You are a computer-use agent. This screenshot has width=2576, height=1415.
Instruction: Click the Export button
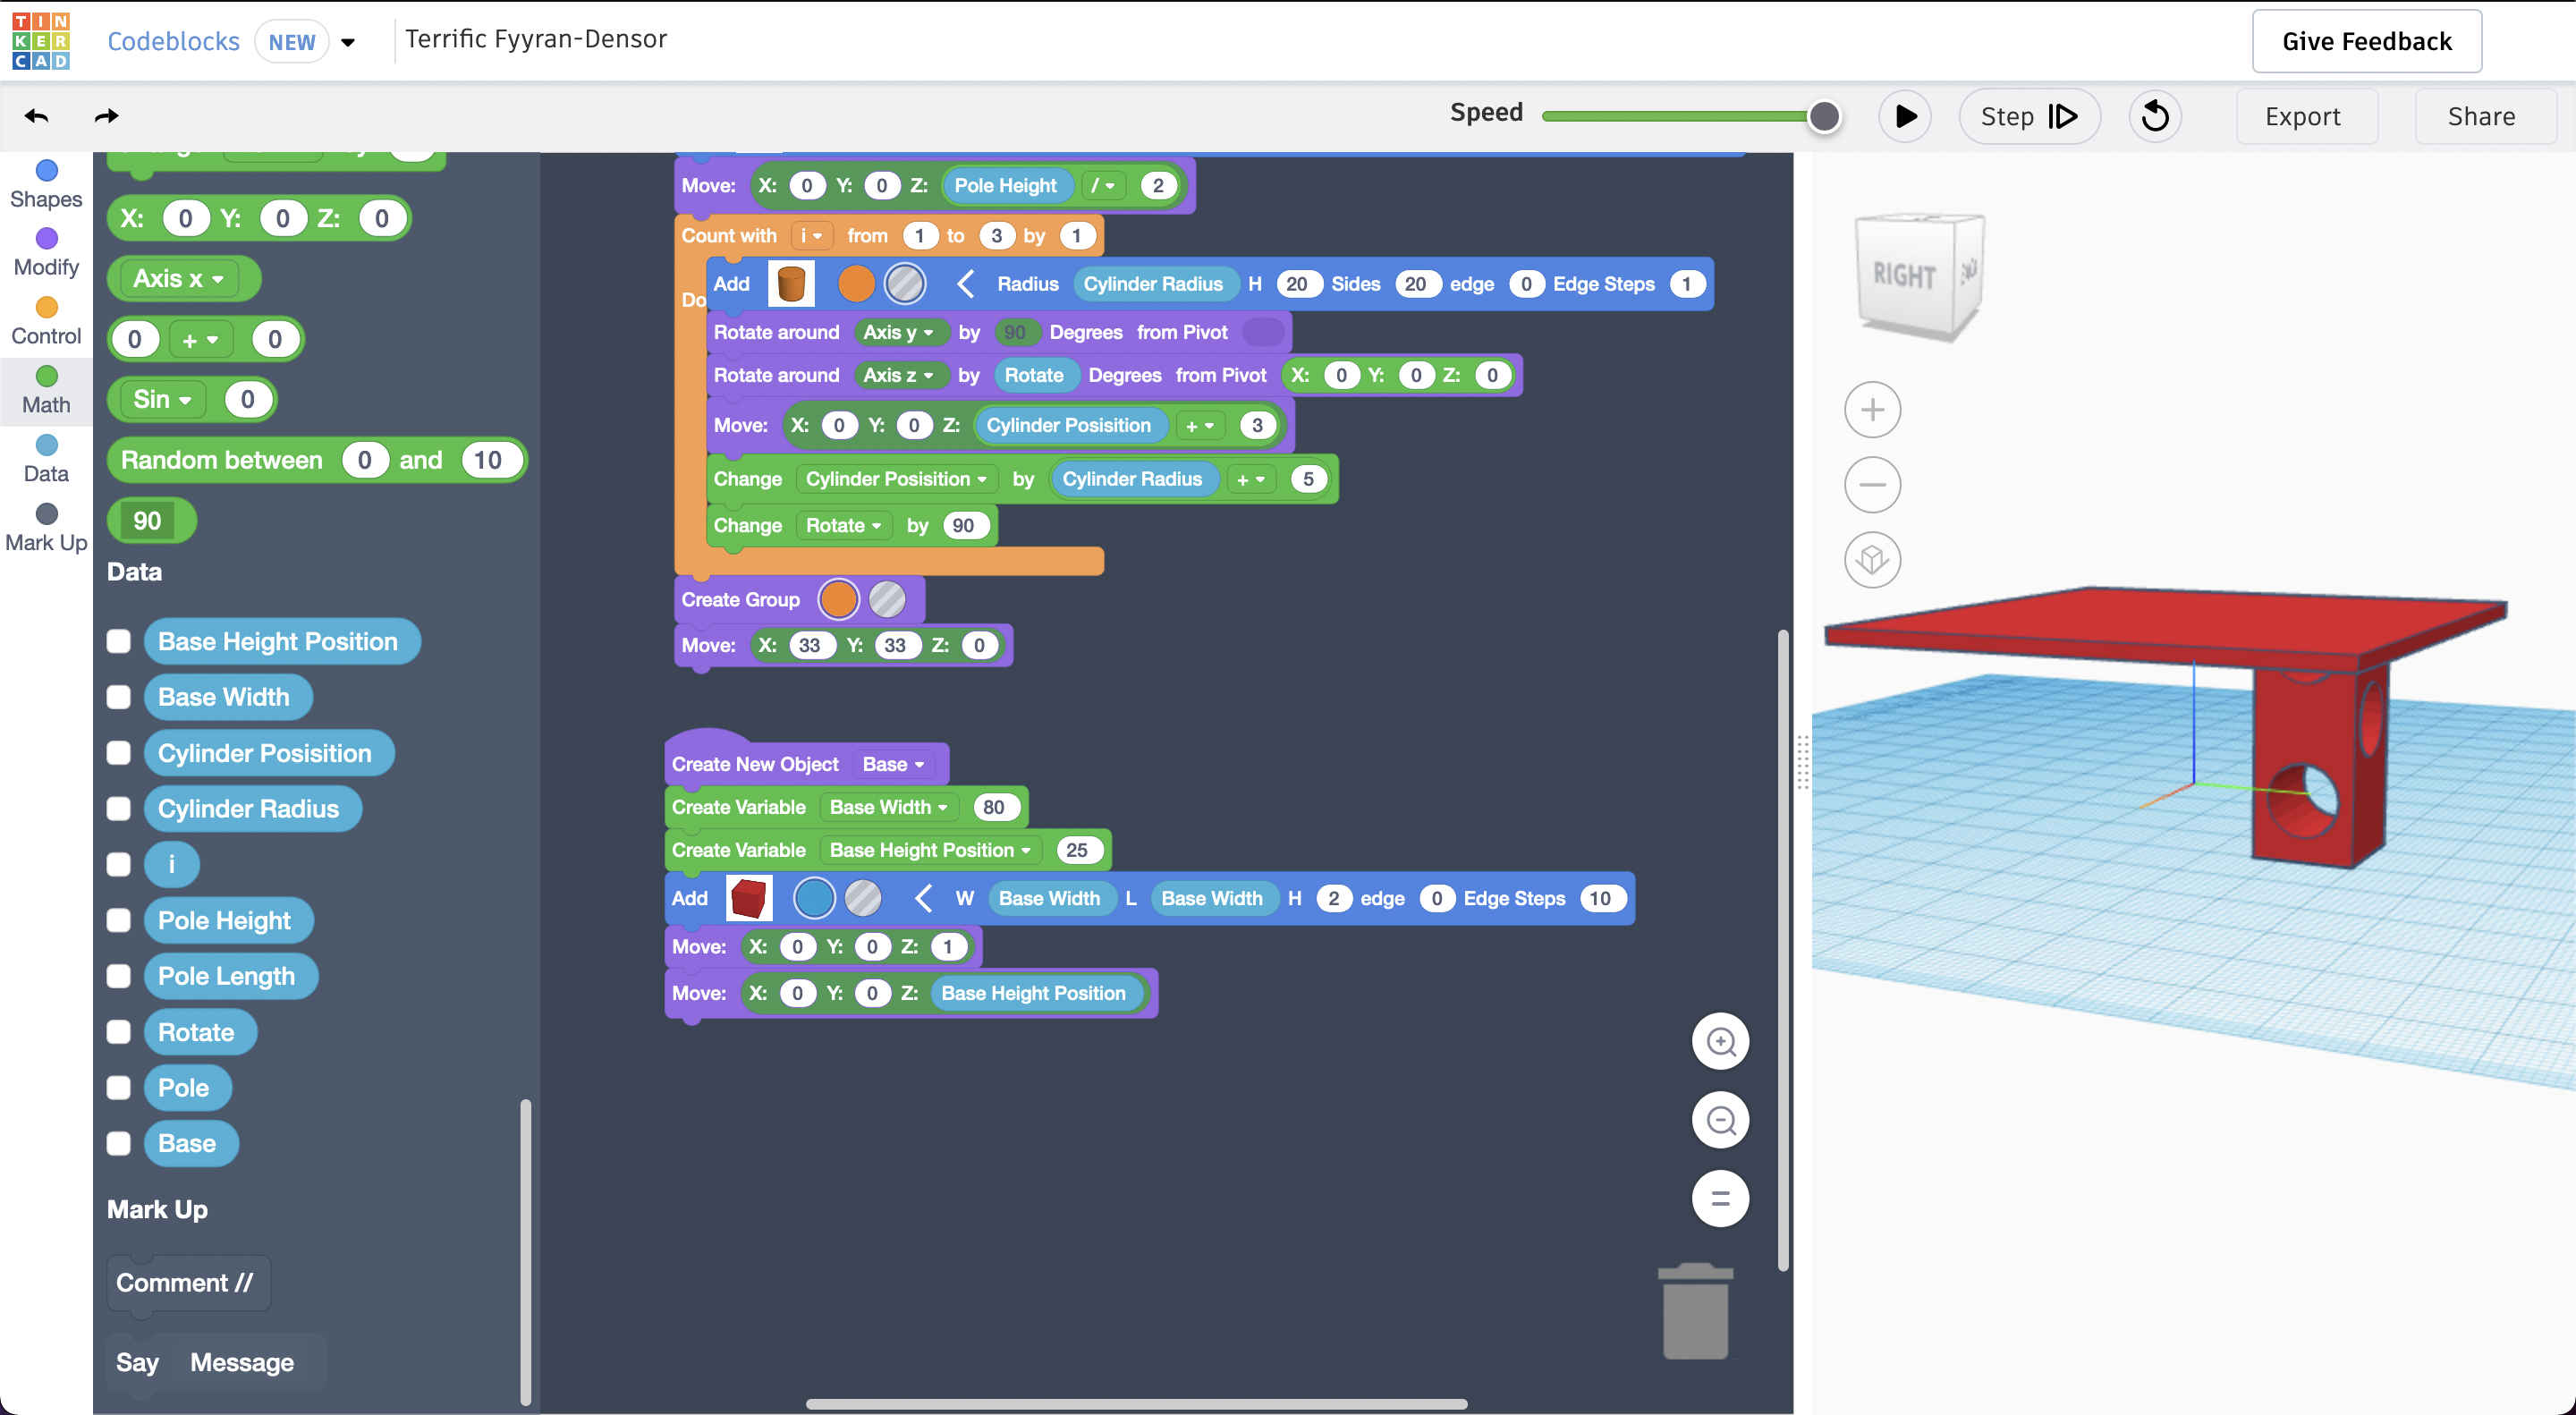(x=2302, y=115)
